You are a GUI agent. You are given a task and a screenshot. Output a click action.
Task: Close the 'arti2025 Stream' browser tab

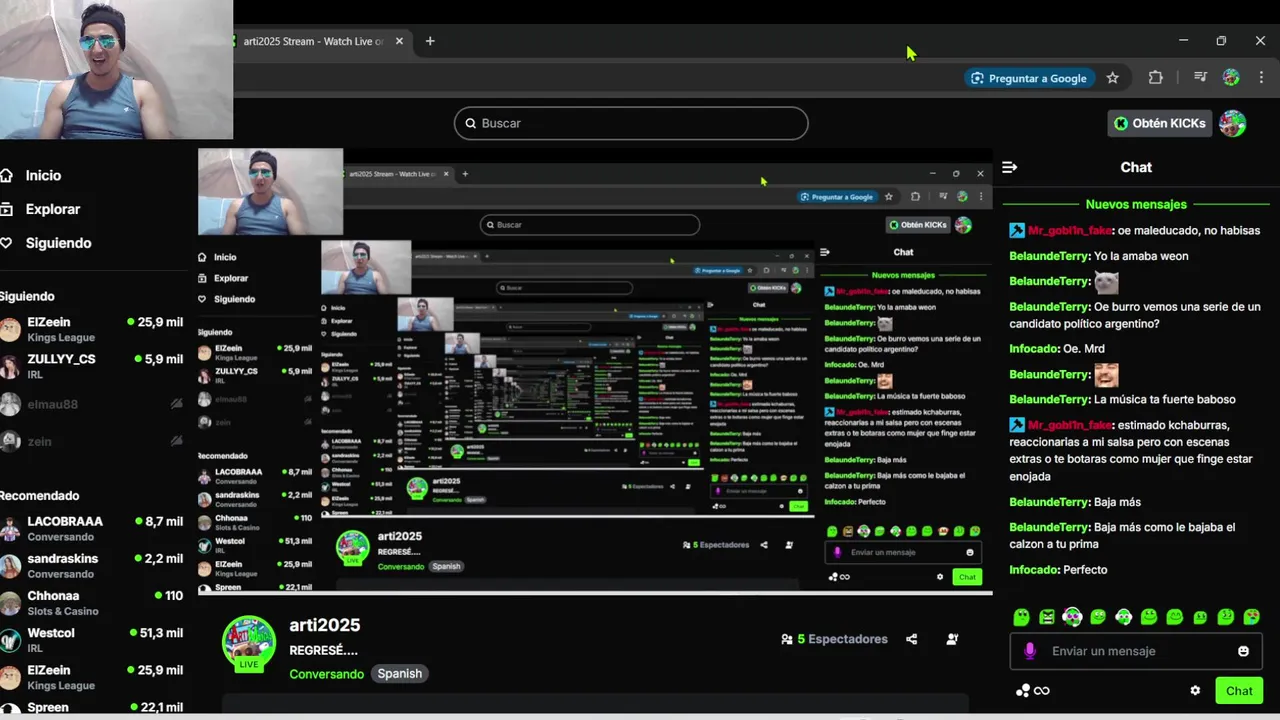tap(399, 41)
